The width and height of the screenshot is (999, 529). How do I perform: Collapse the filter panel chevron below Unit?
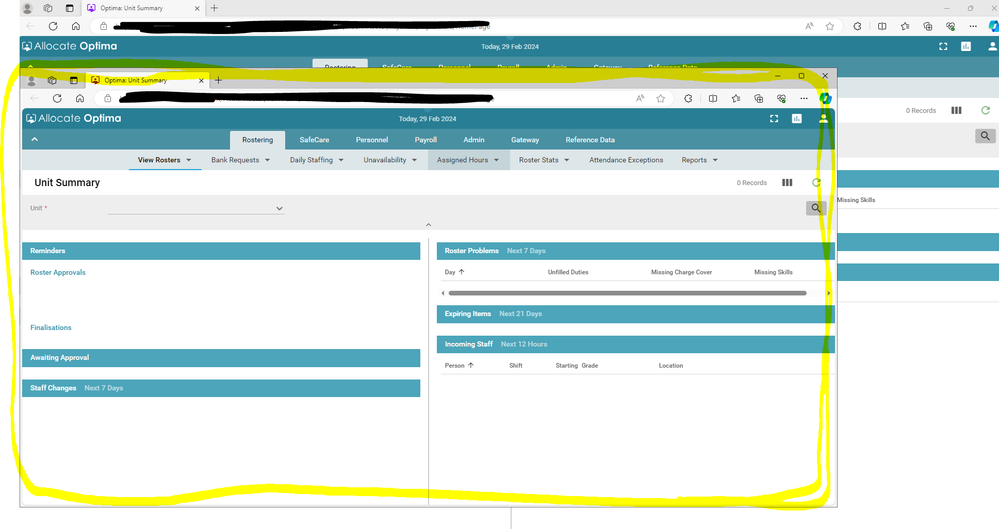428,225
